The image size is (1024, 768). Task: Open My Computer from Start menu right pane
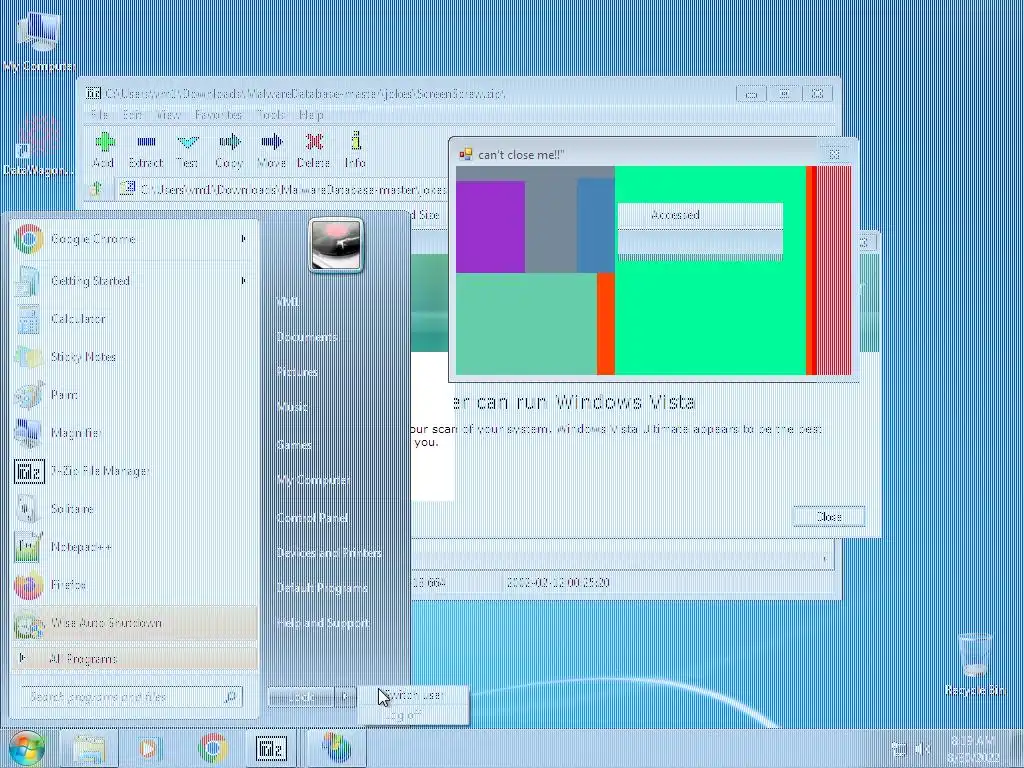(x=313, y=480)
